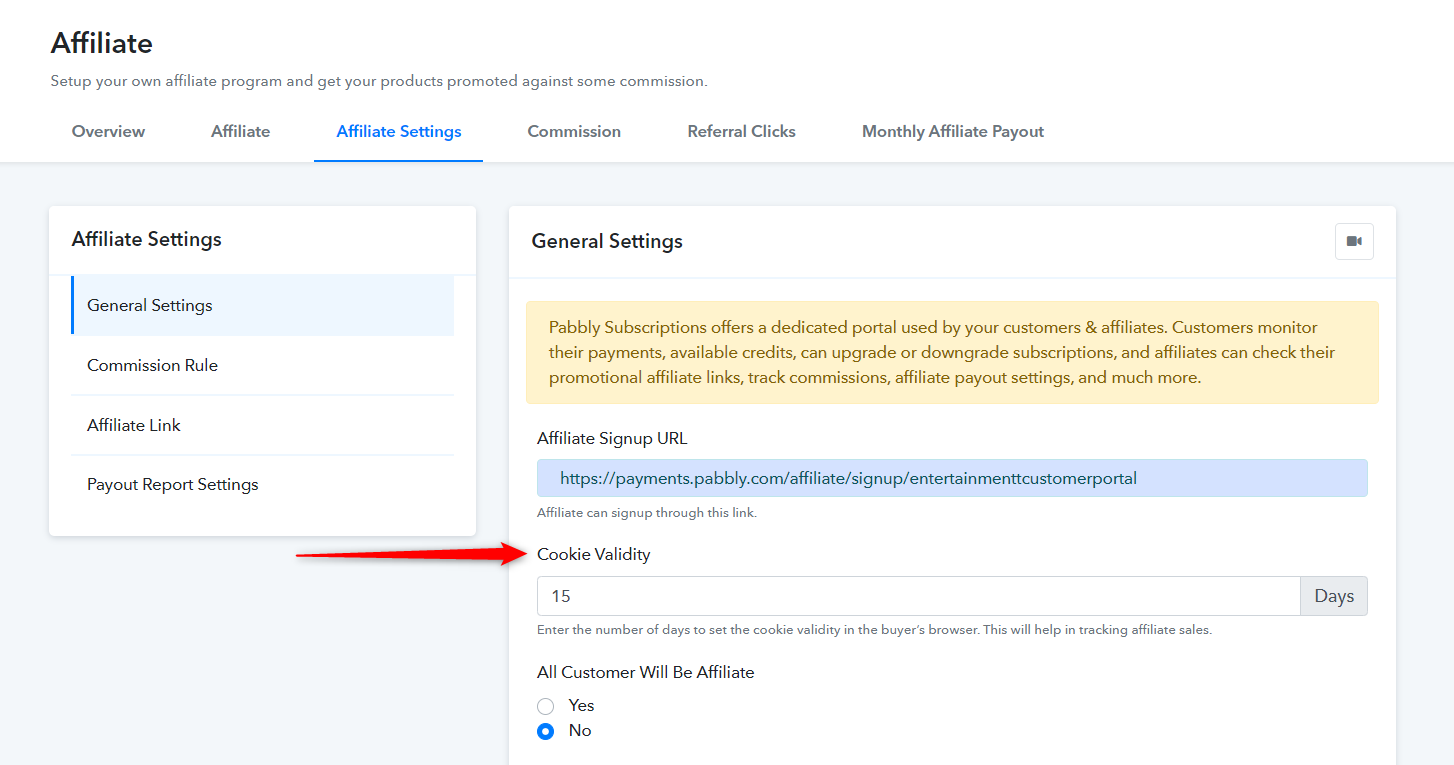This screenshot has height=765, width=1454.
Task: Open the Affiliate tab
Action: (240, 131)
